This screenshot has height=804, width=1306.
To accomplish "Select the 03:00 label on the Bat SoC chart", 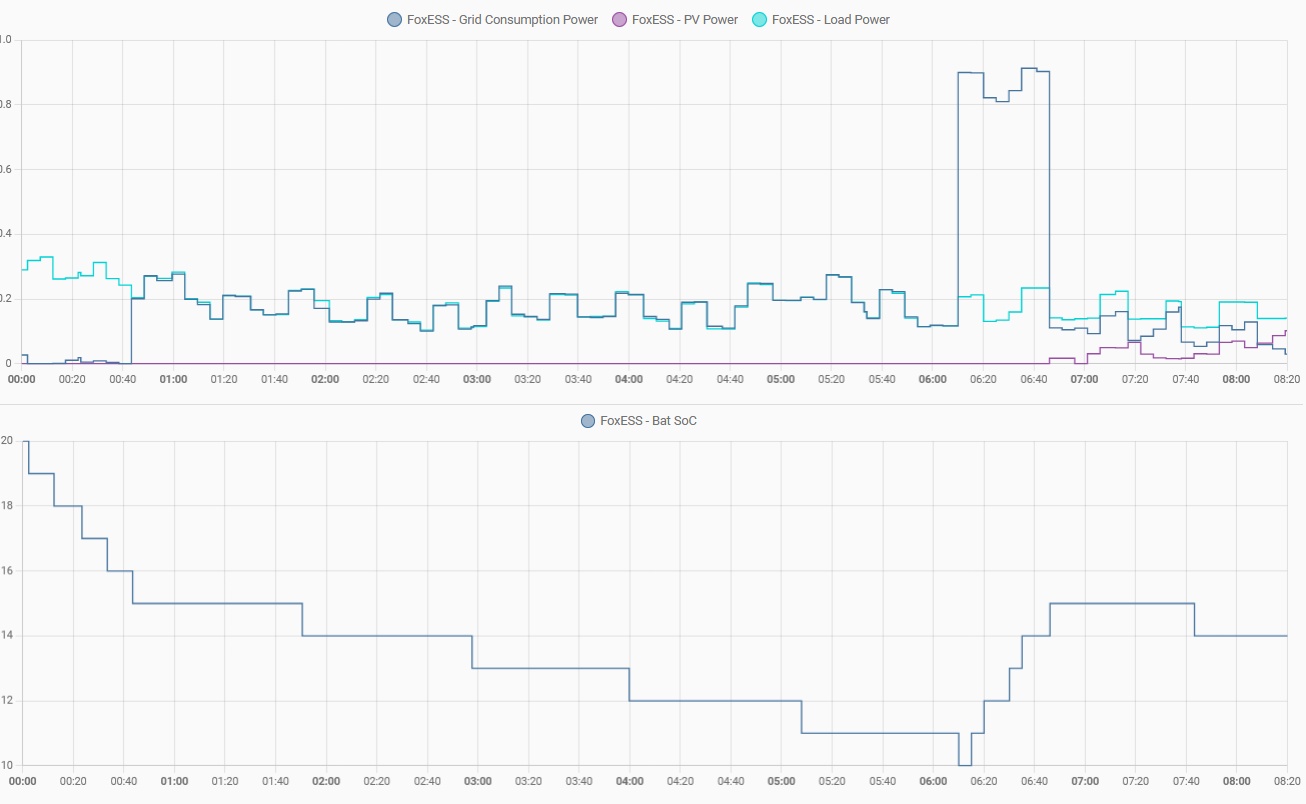I will coord(477,781).
